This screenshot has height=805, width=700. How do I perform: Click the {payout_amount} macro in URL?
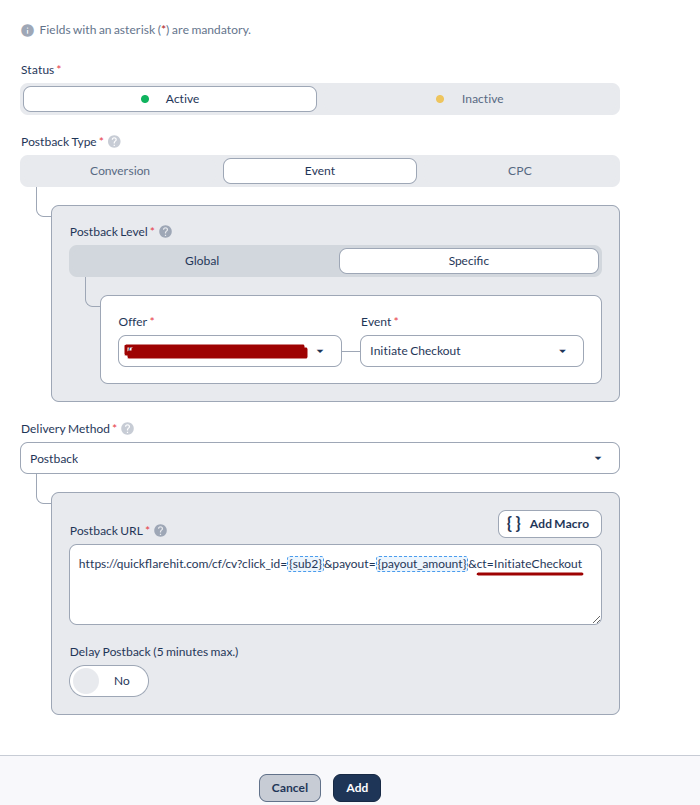(422, 564)
